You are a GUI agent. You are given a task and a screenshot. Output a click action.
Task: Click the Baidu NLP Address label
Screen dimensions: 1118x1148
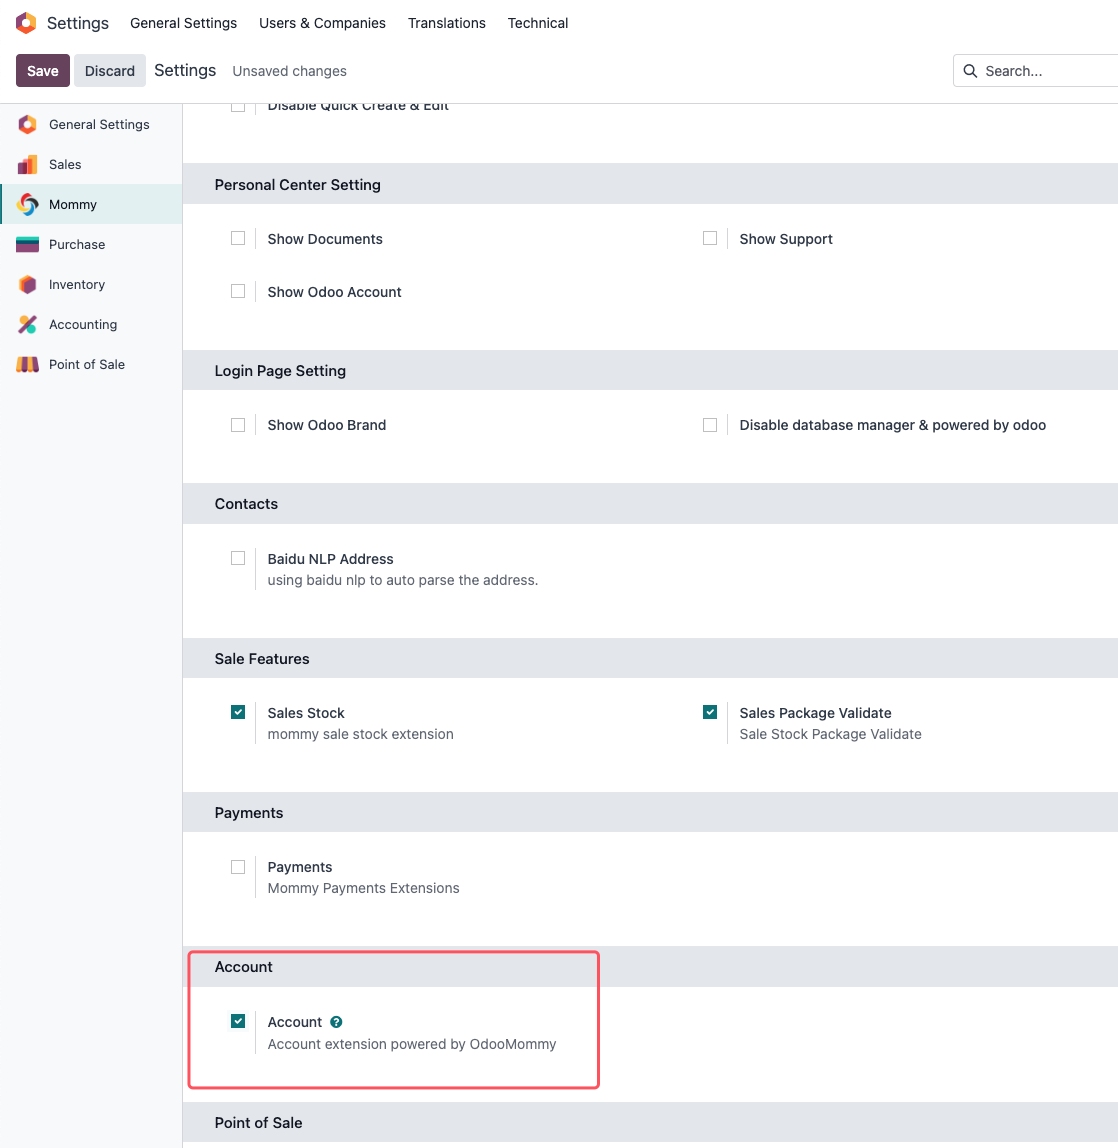(x=330, y=559)
